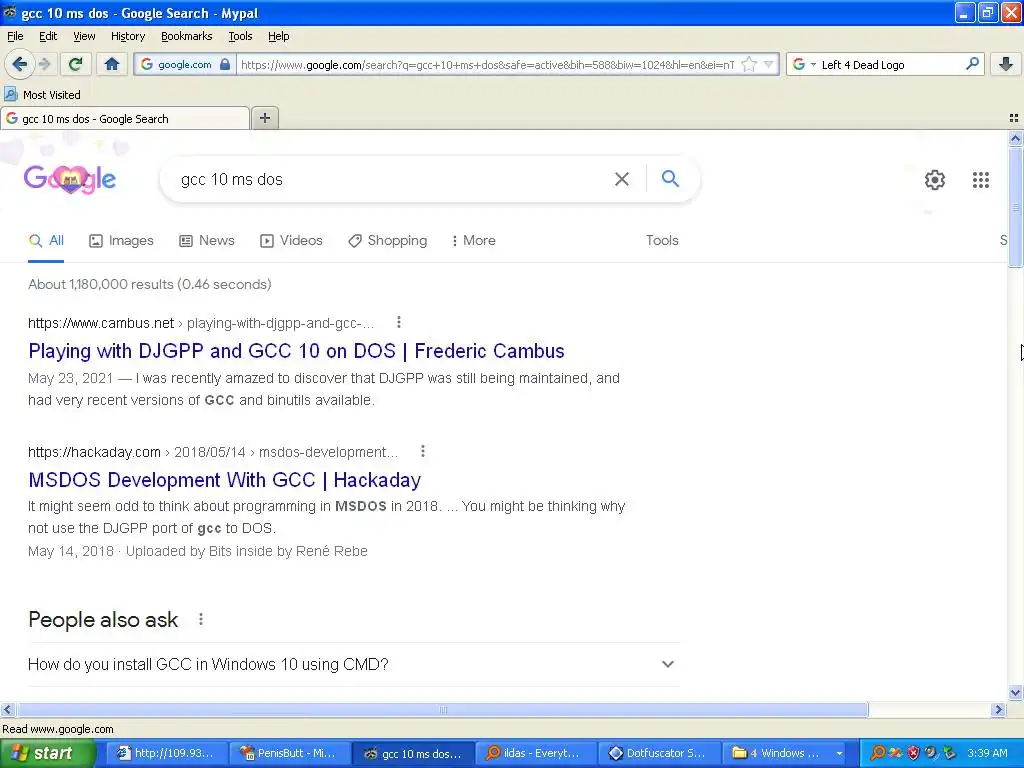Select the 'gcc 10 ms dos - Google Search' tab
The width and height of the screenshot is (1024, 768).
pyautogui.click(x=125, y=118)
